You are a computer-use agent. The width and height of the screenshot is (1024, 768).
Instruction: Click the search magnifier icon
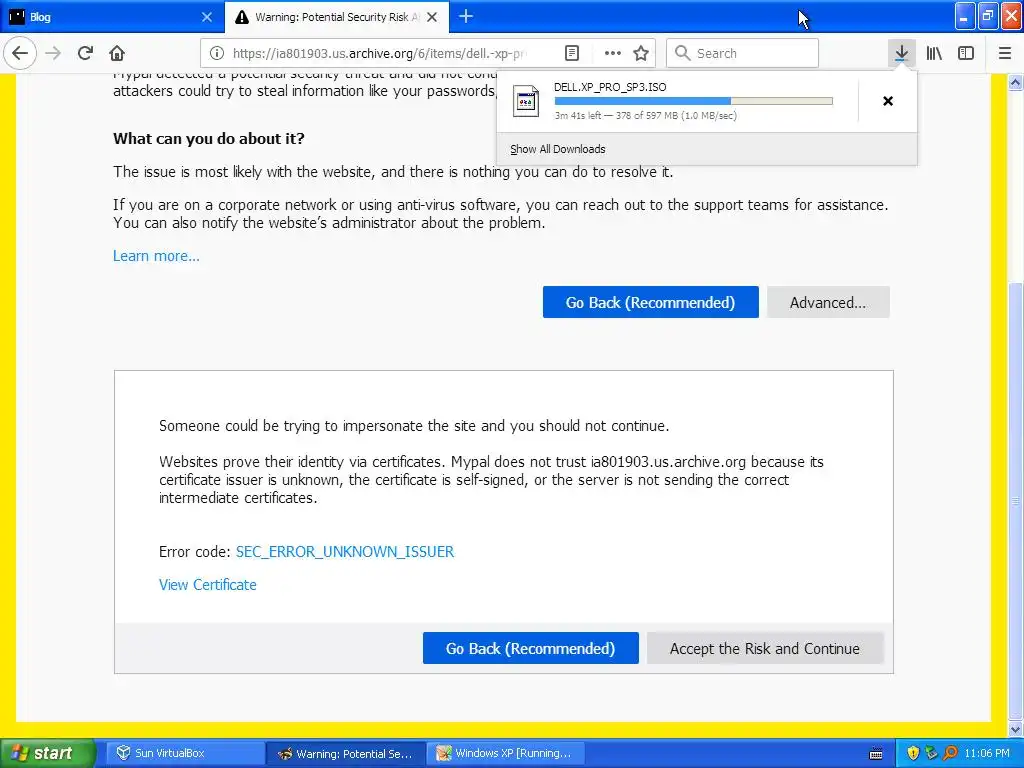click(682, 53)
